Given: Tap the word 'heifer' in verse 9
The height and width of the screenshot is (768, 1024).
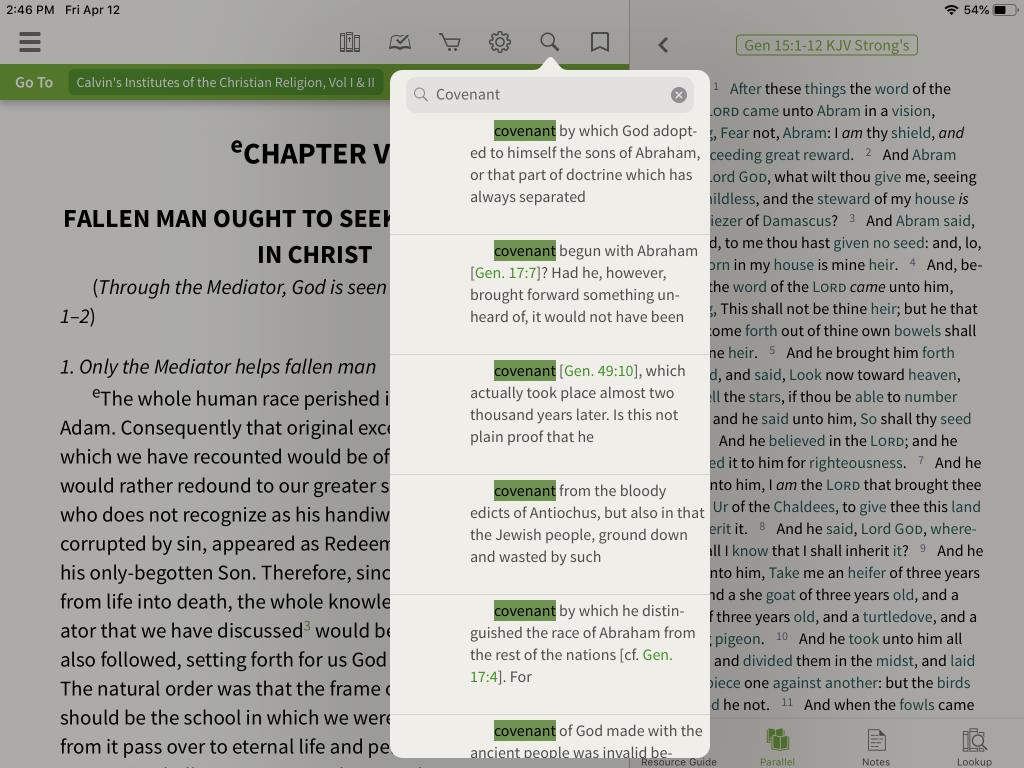Looking at the screenshot, I should [x=867, y=573].
